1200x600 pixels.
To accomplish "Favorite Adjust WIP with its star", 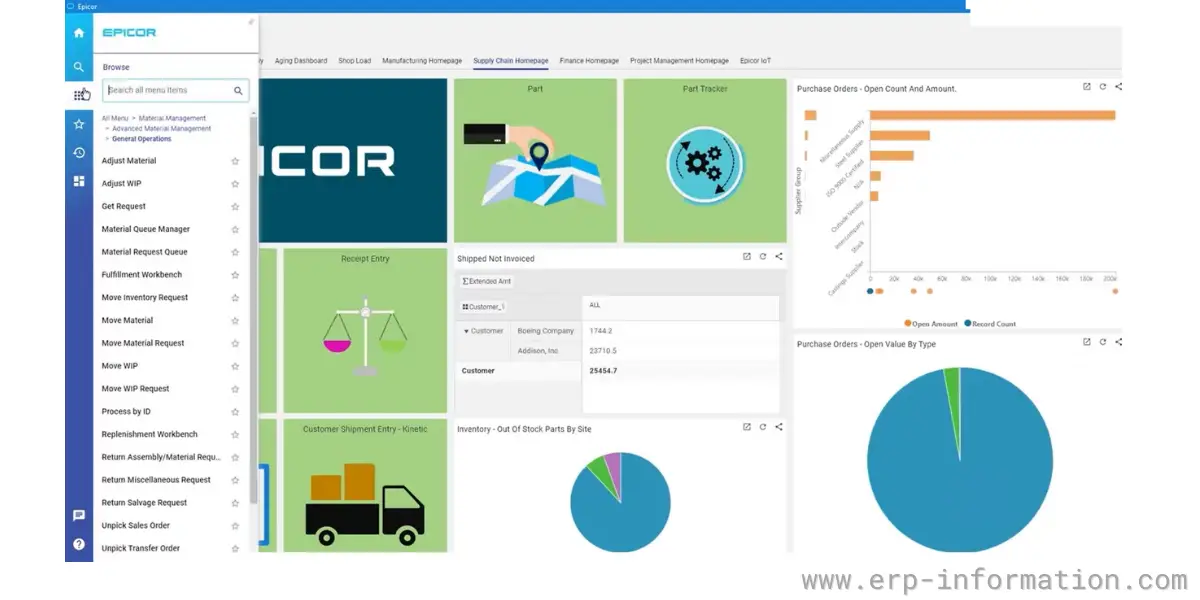I will pyautogui.click(x=235, y=184).
